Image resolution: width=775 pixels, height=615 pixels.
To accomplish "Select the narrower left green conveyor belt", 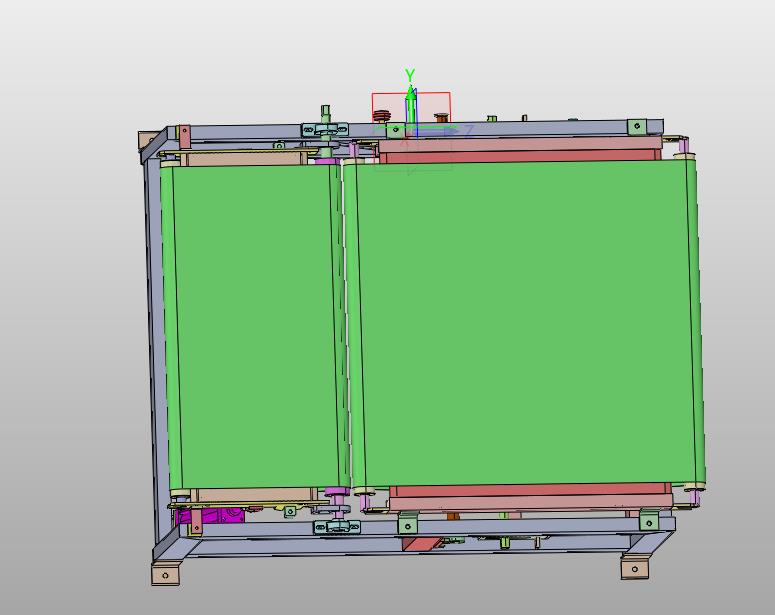I will 255,326.
